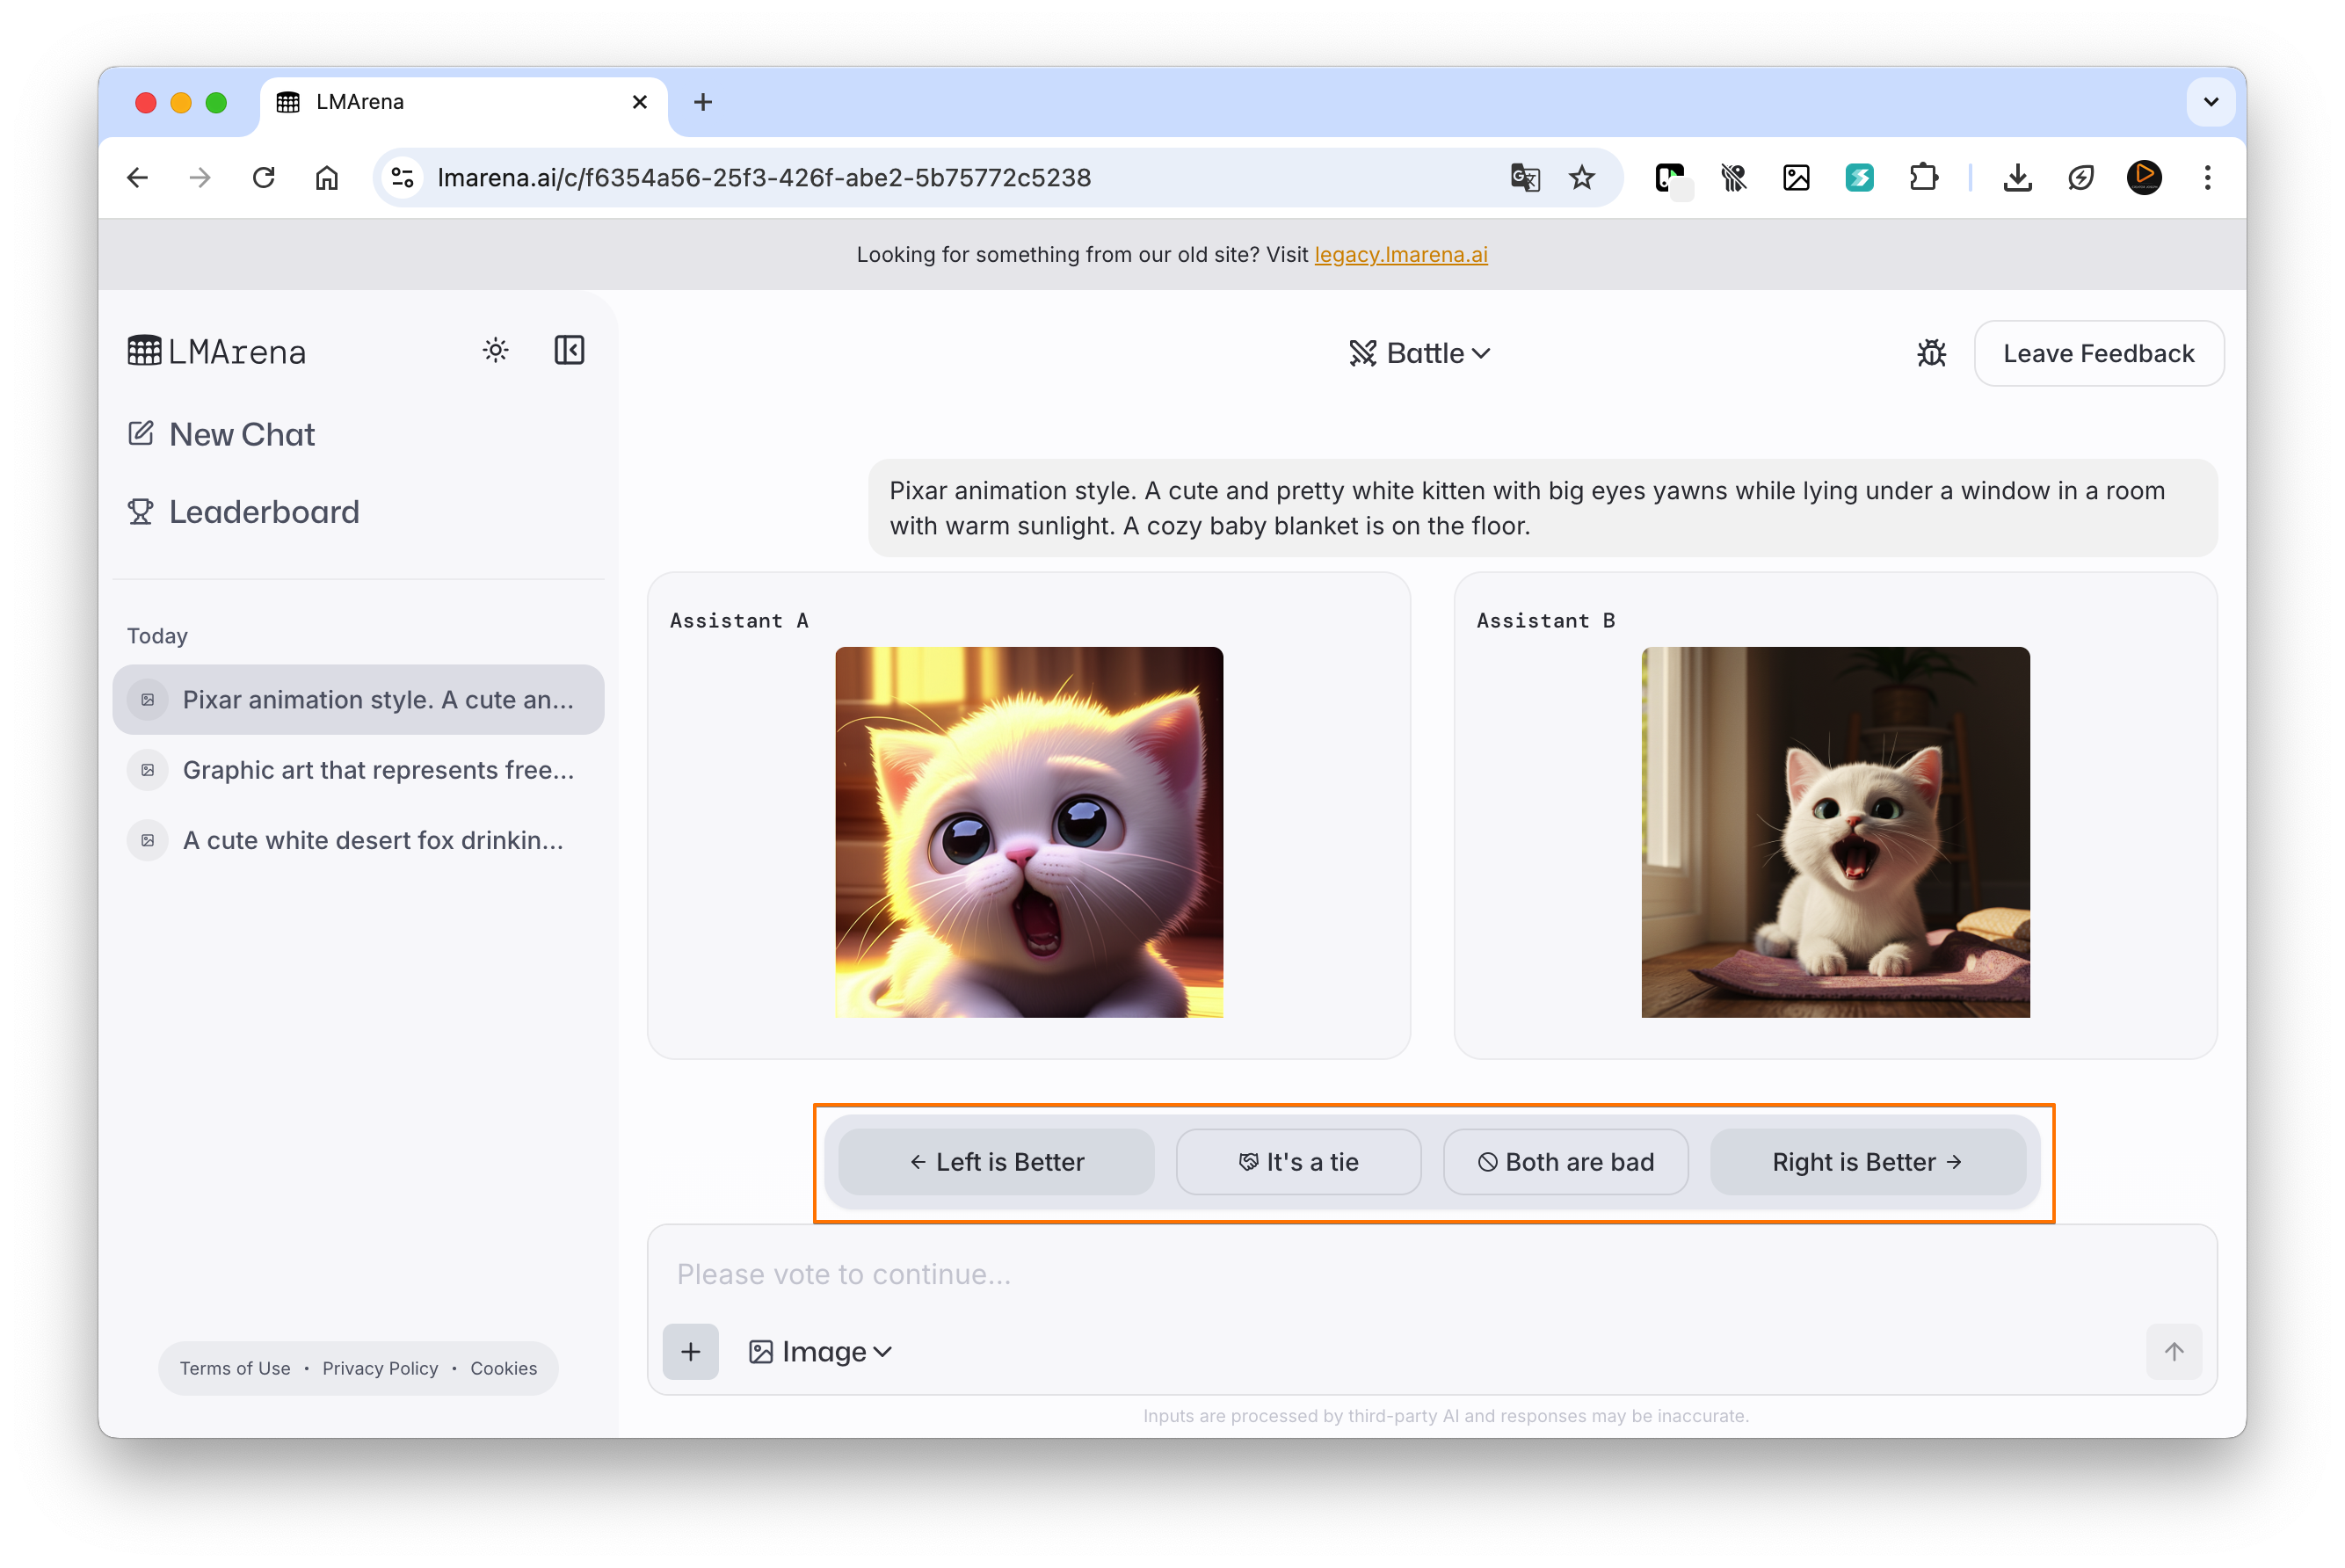
Task: Collapse the sidebar panel icon
Action: click(x=569, y=350)
